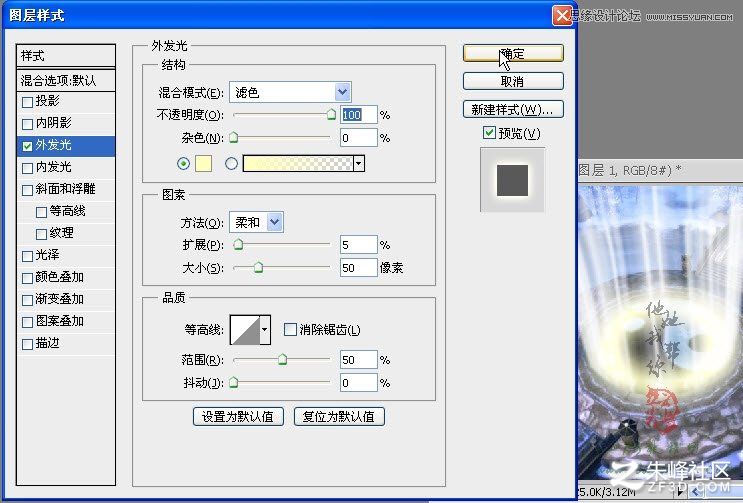743x503 pixels.
Task: Click the 不透明度 value field
Action: click(359, 115)
